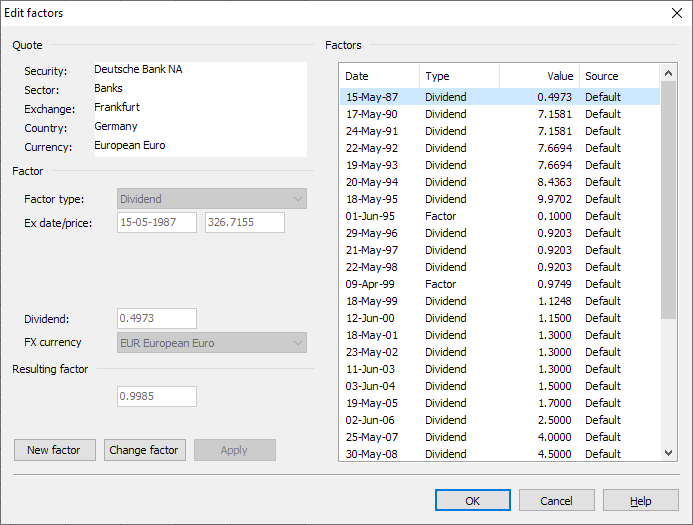Sort factors by Date column header
The width and height of the screenshot is (693, 525).
point(379,76)
